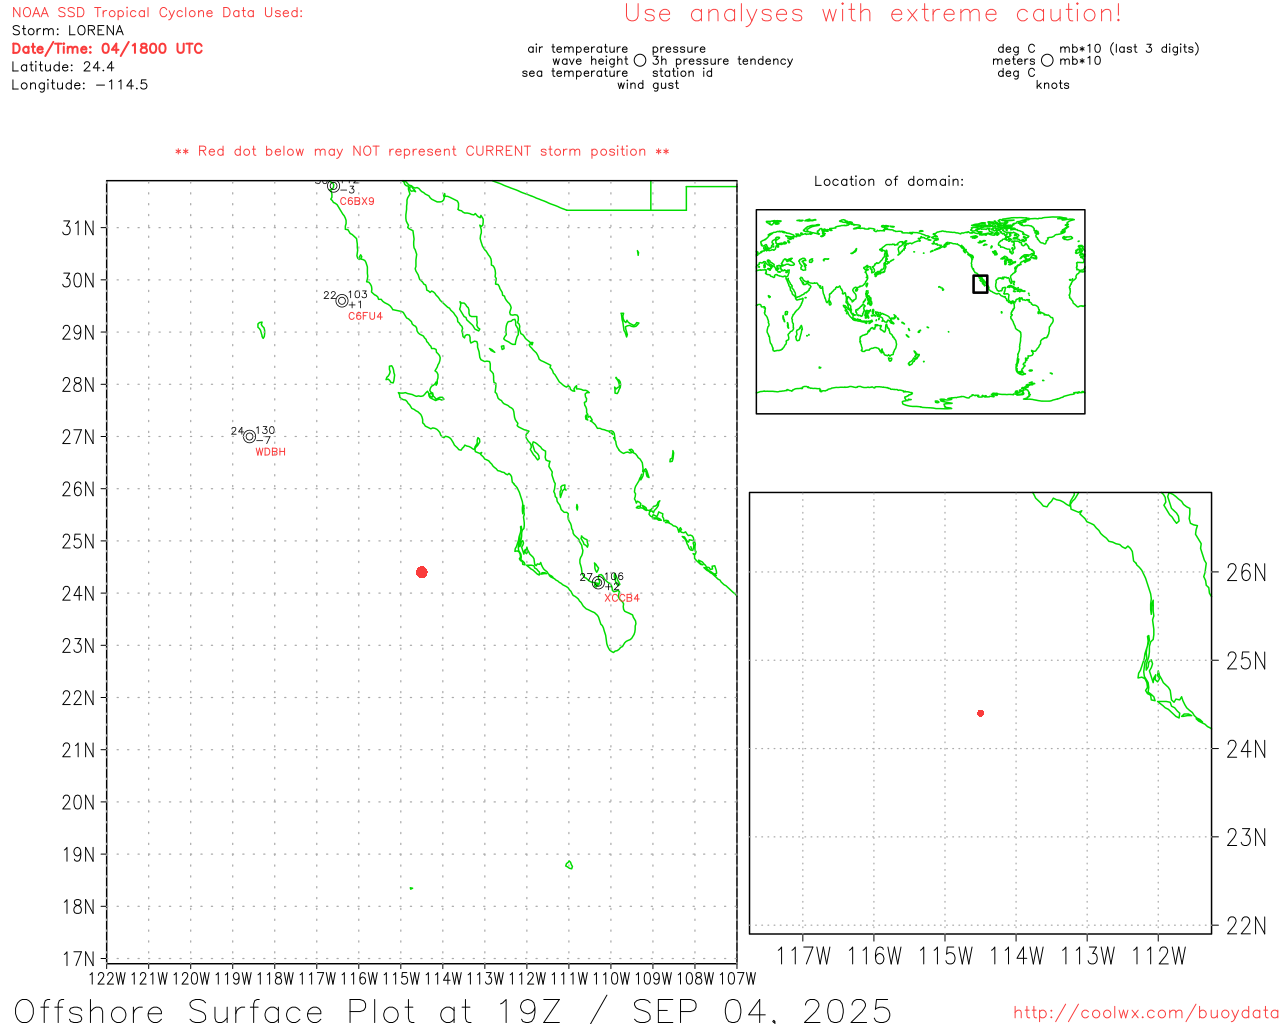This screenshot has width=1280, height=1024.
Task: Click the 'Location of domain:' label
Action: [x=889, y=181]
